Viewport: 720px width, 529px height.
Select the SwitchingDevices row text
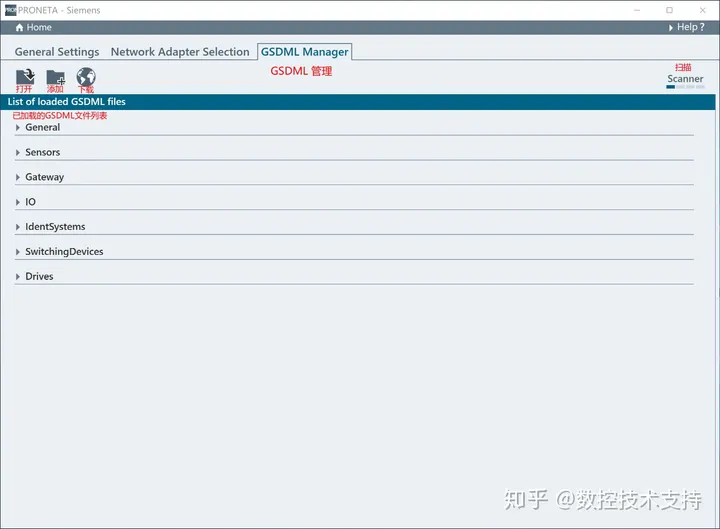pyautogui.click(x=64, y=252)
